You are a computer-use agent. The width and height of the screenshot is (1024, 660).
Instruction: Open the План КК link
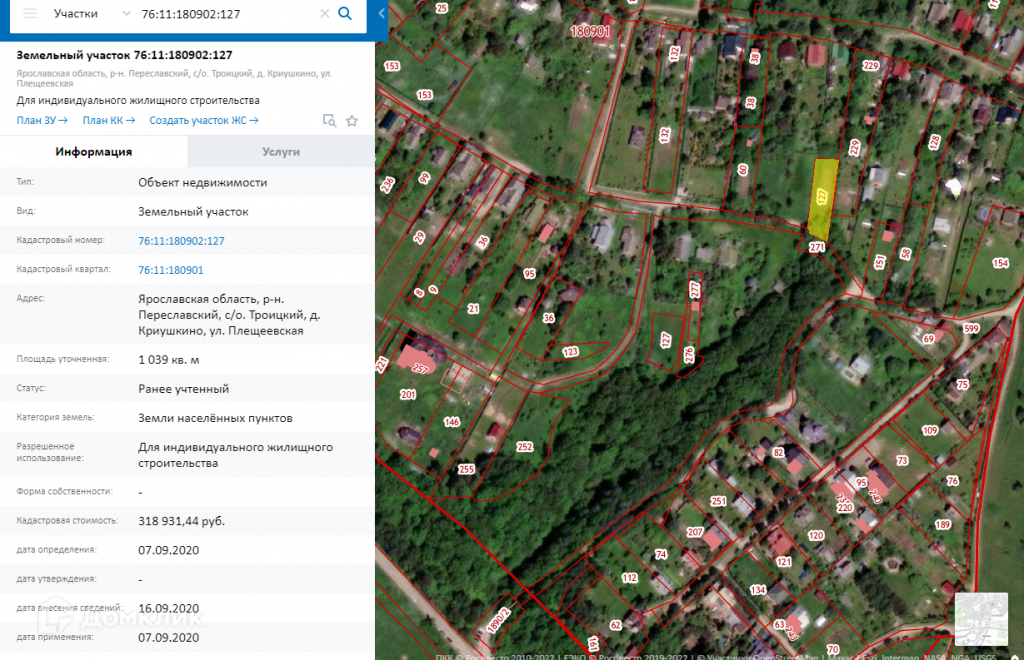coord(108,120)
